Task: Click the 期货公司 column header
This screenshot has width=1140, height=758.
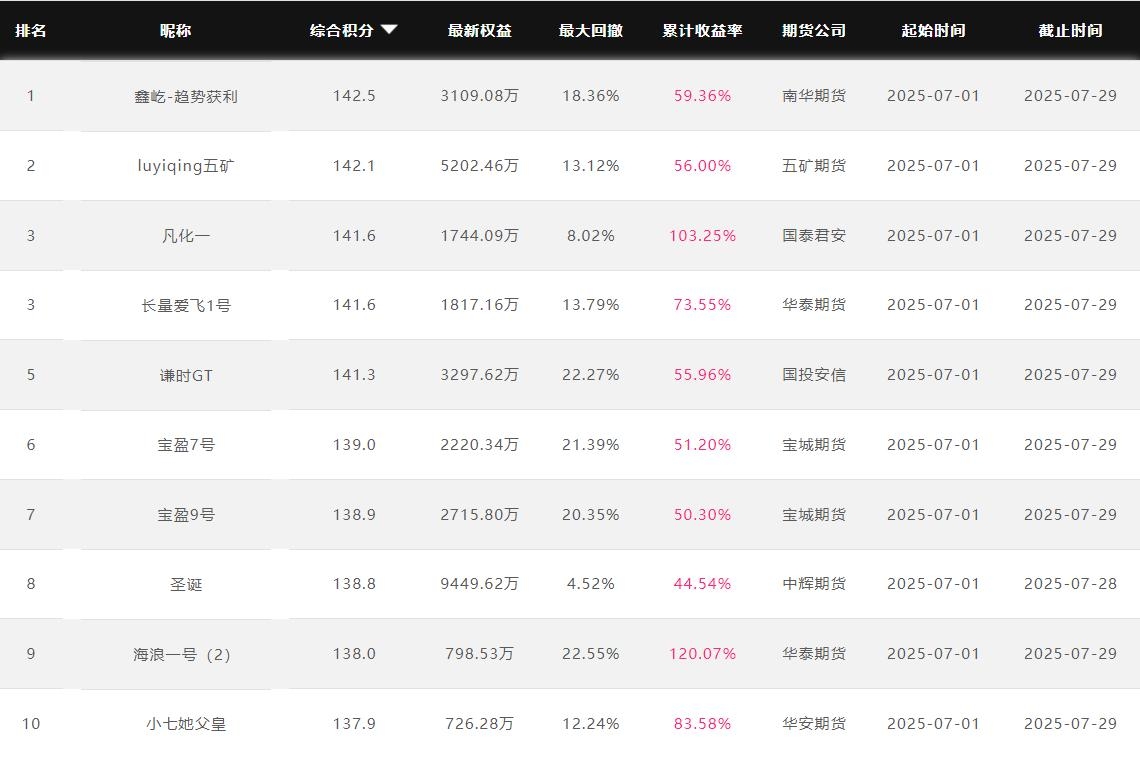Action: pos(813,30)
